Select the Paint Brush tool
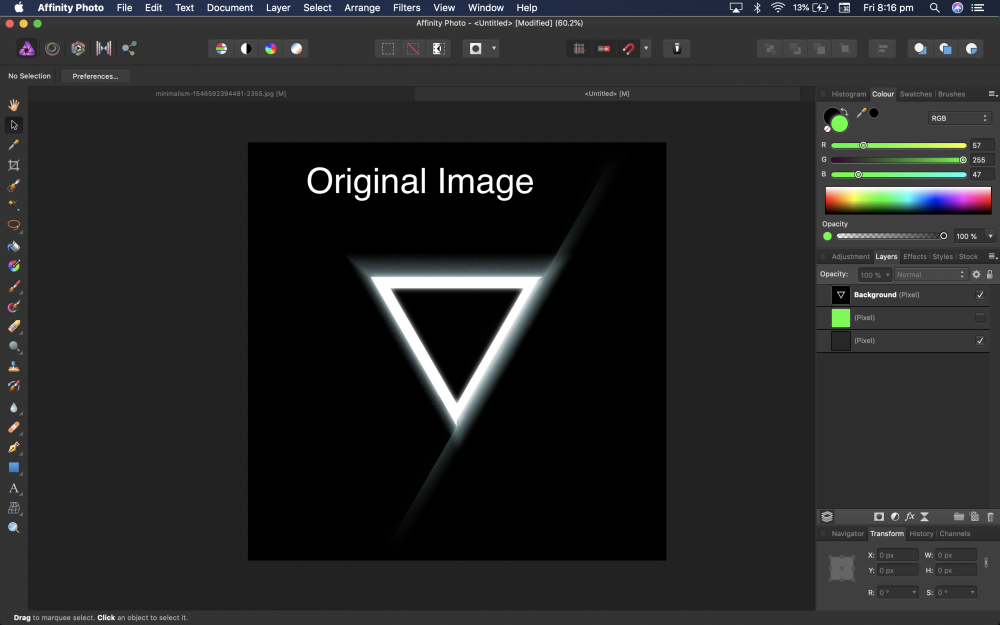The image size is (1000, 625). (x=13, y=287)
